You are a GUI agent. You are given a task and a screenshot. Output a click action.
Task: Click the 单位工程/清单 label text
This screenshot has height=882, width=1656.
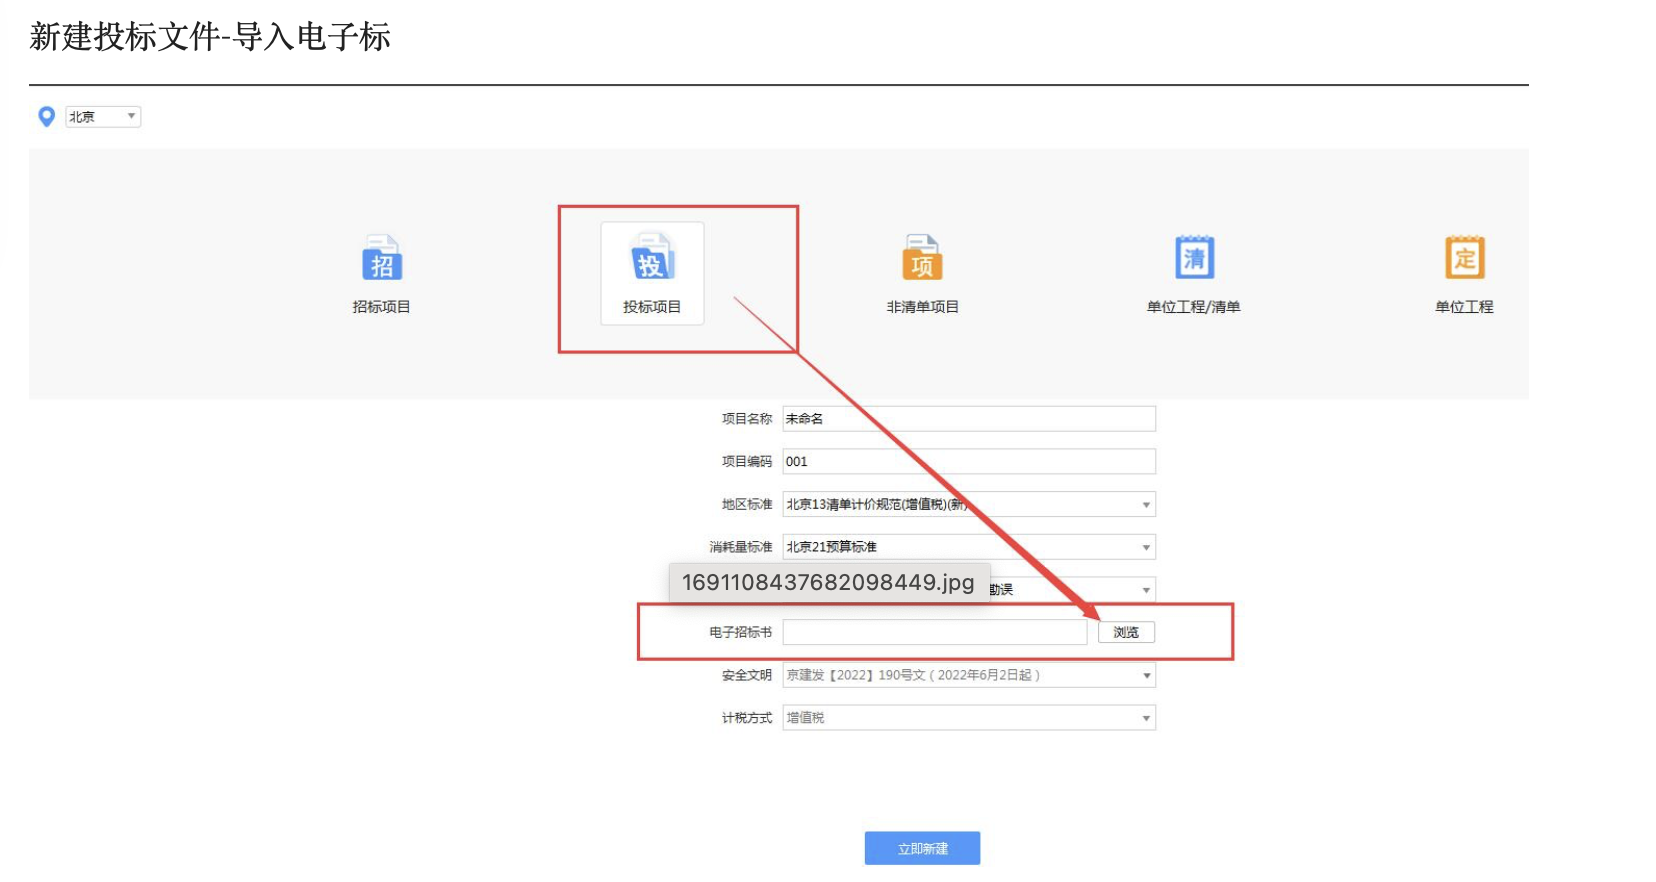[x=1194, y=307]
